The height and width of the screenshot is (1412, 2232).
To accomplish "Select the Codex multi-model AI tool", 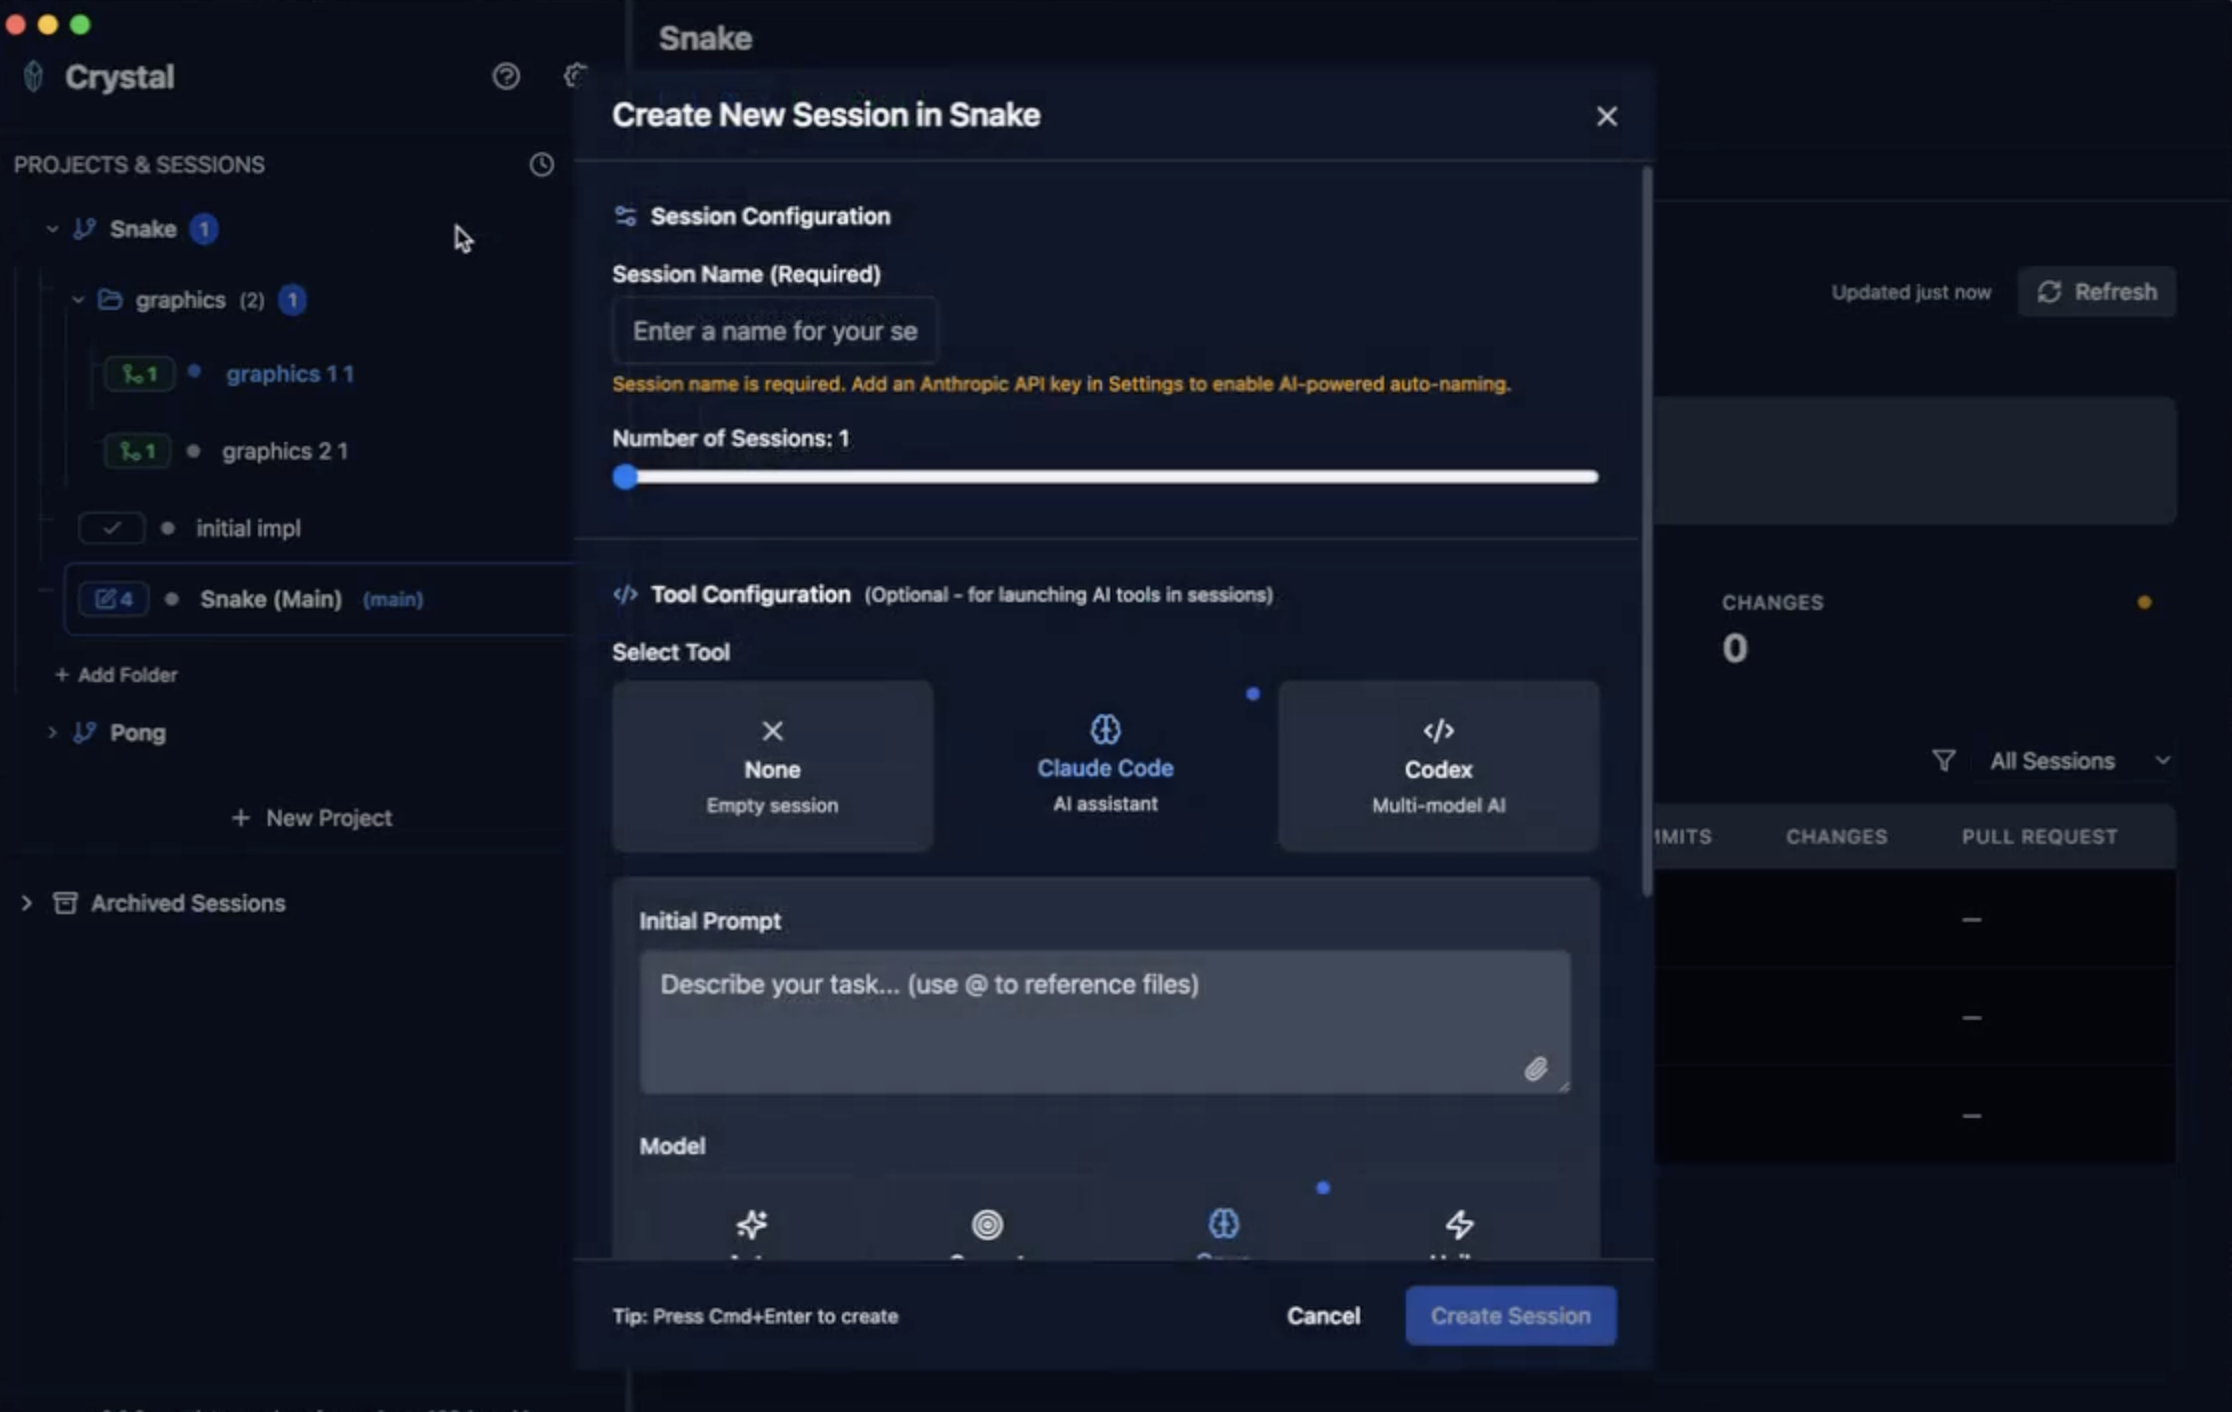I will pyautogui.click(x=1438, y=767).
